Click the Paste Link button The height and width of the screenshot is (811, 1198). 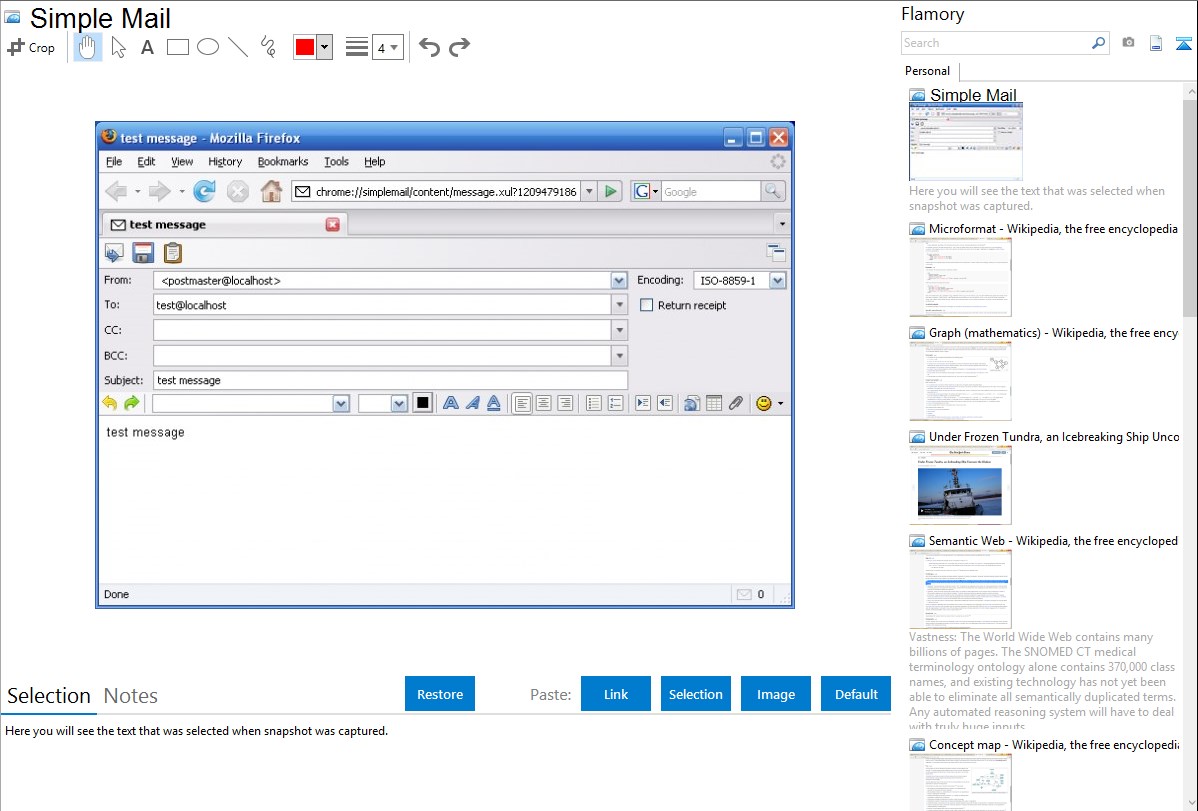pos(616,694)
